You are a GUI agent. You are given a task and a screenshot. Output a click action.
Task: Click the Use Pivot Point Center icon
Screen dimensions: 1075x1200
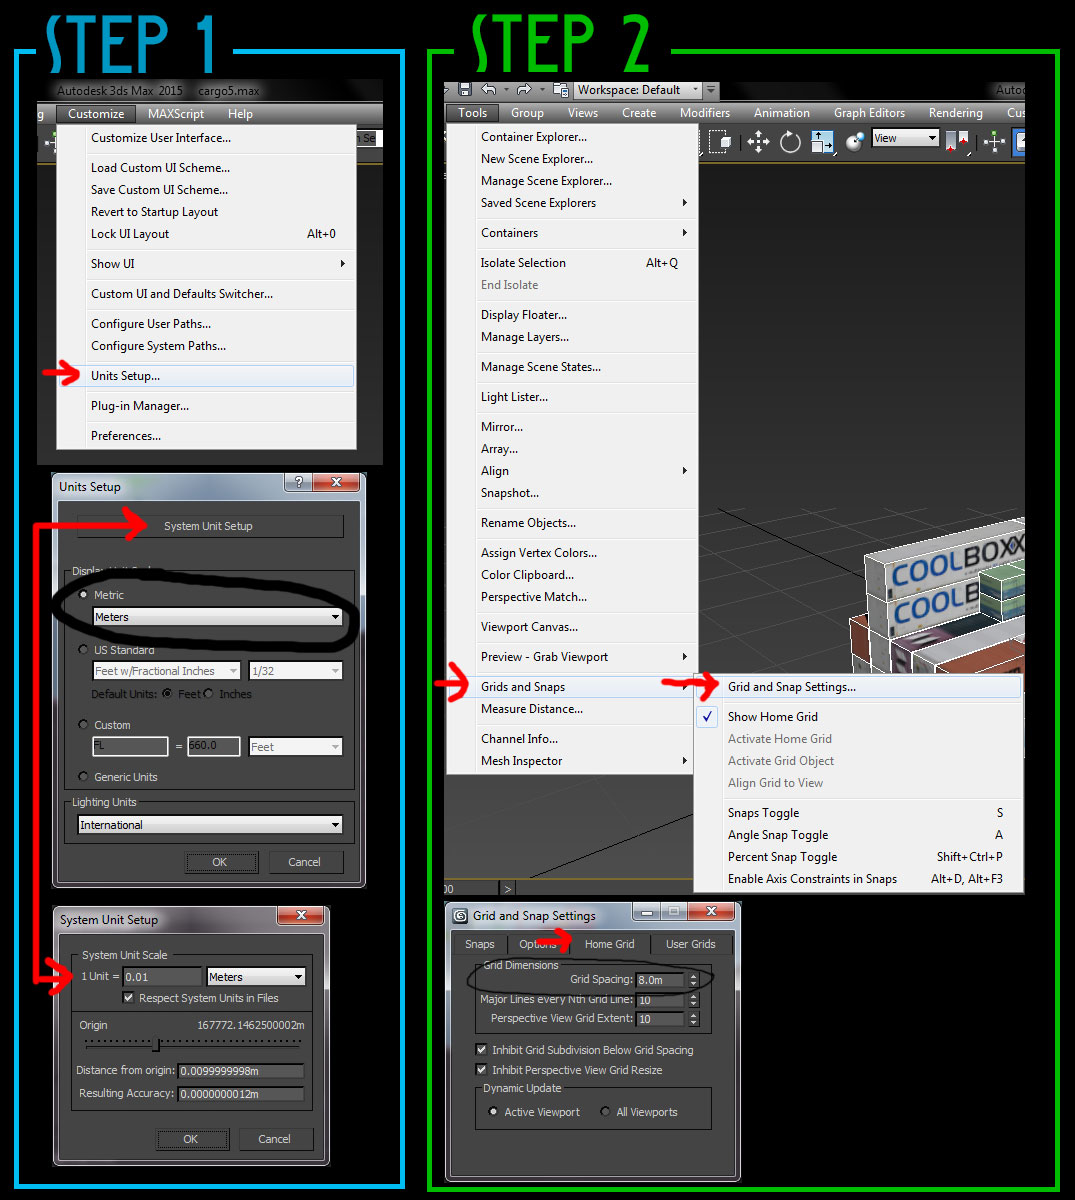(x=957, y=142)
